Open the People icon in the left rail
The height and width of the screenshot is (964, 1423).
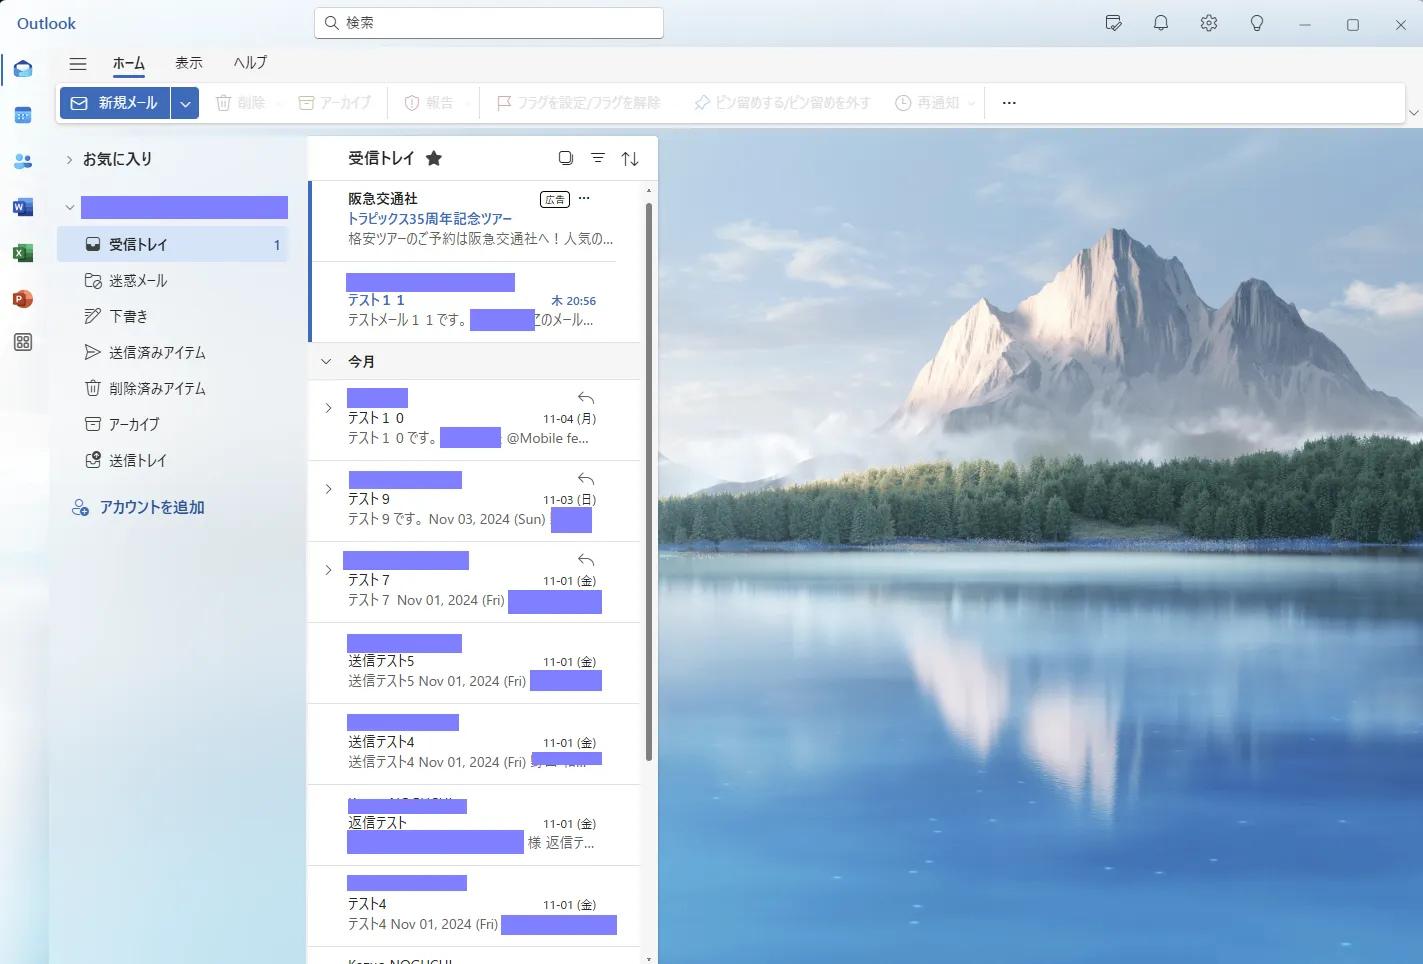pos(22,161)
